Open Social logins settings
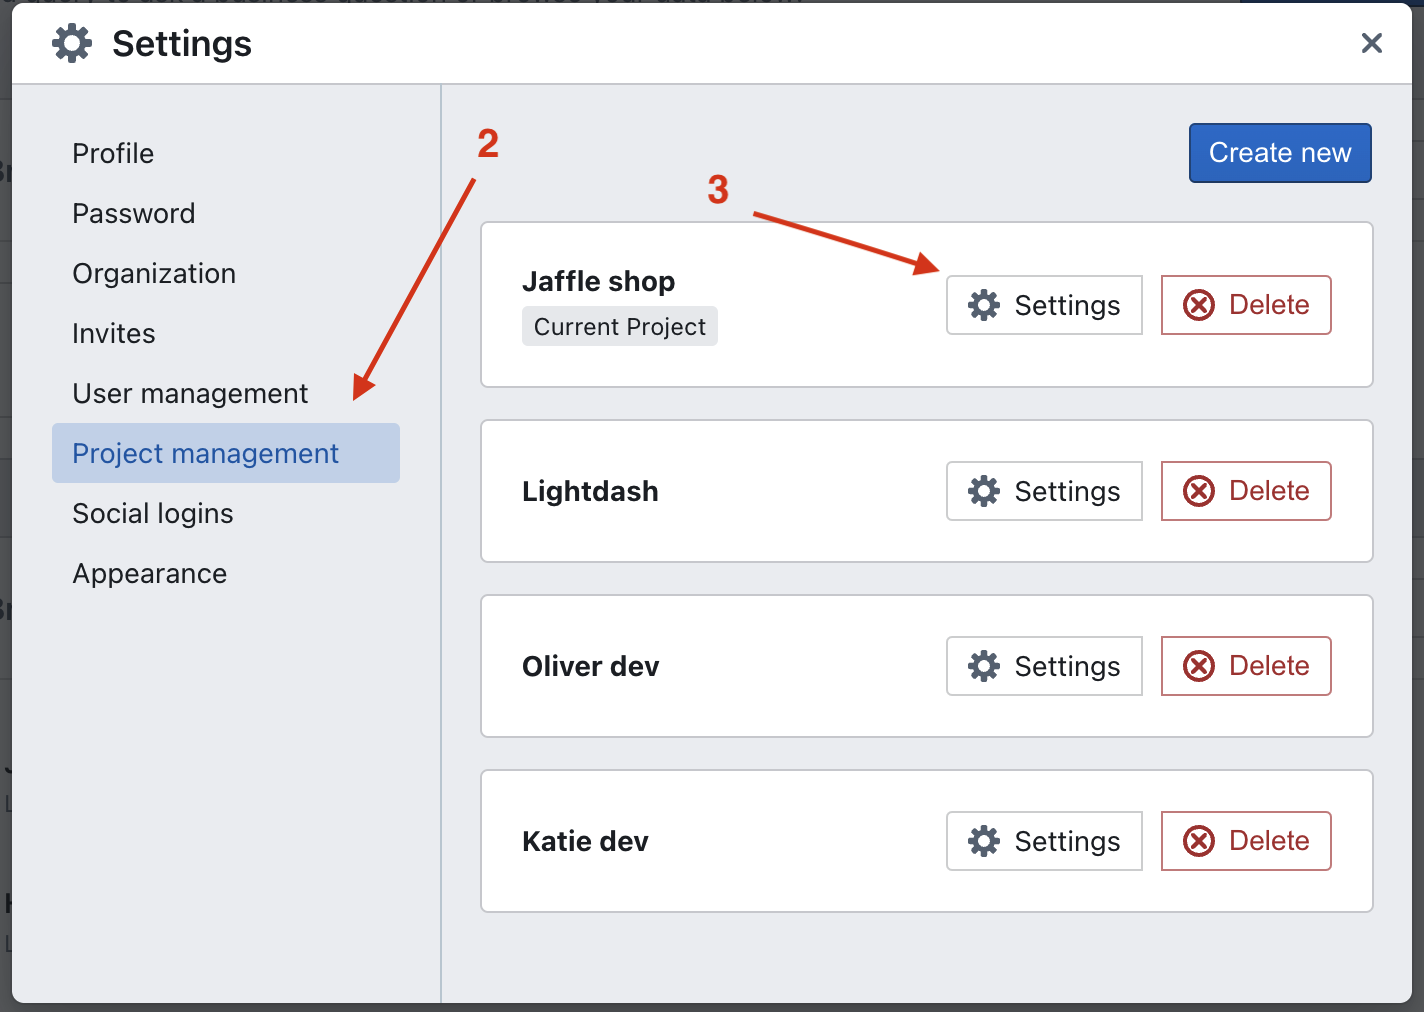The height and width of the screenshot is (1012, 1424). pos(153,513)
